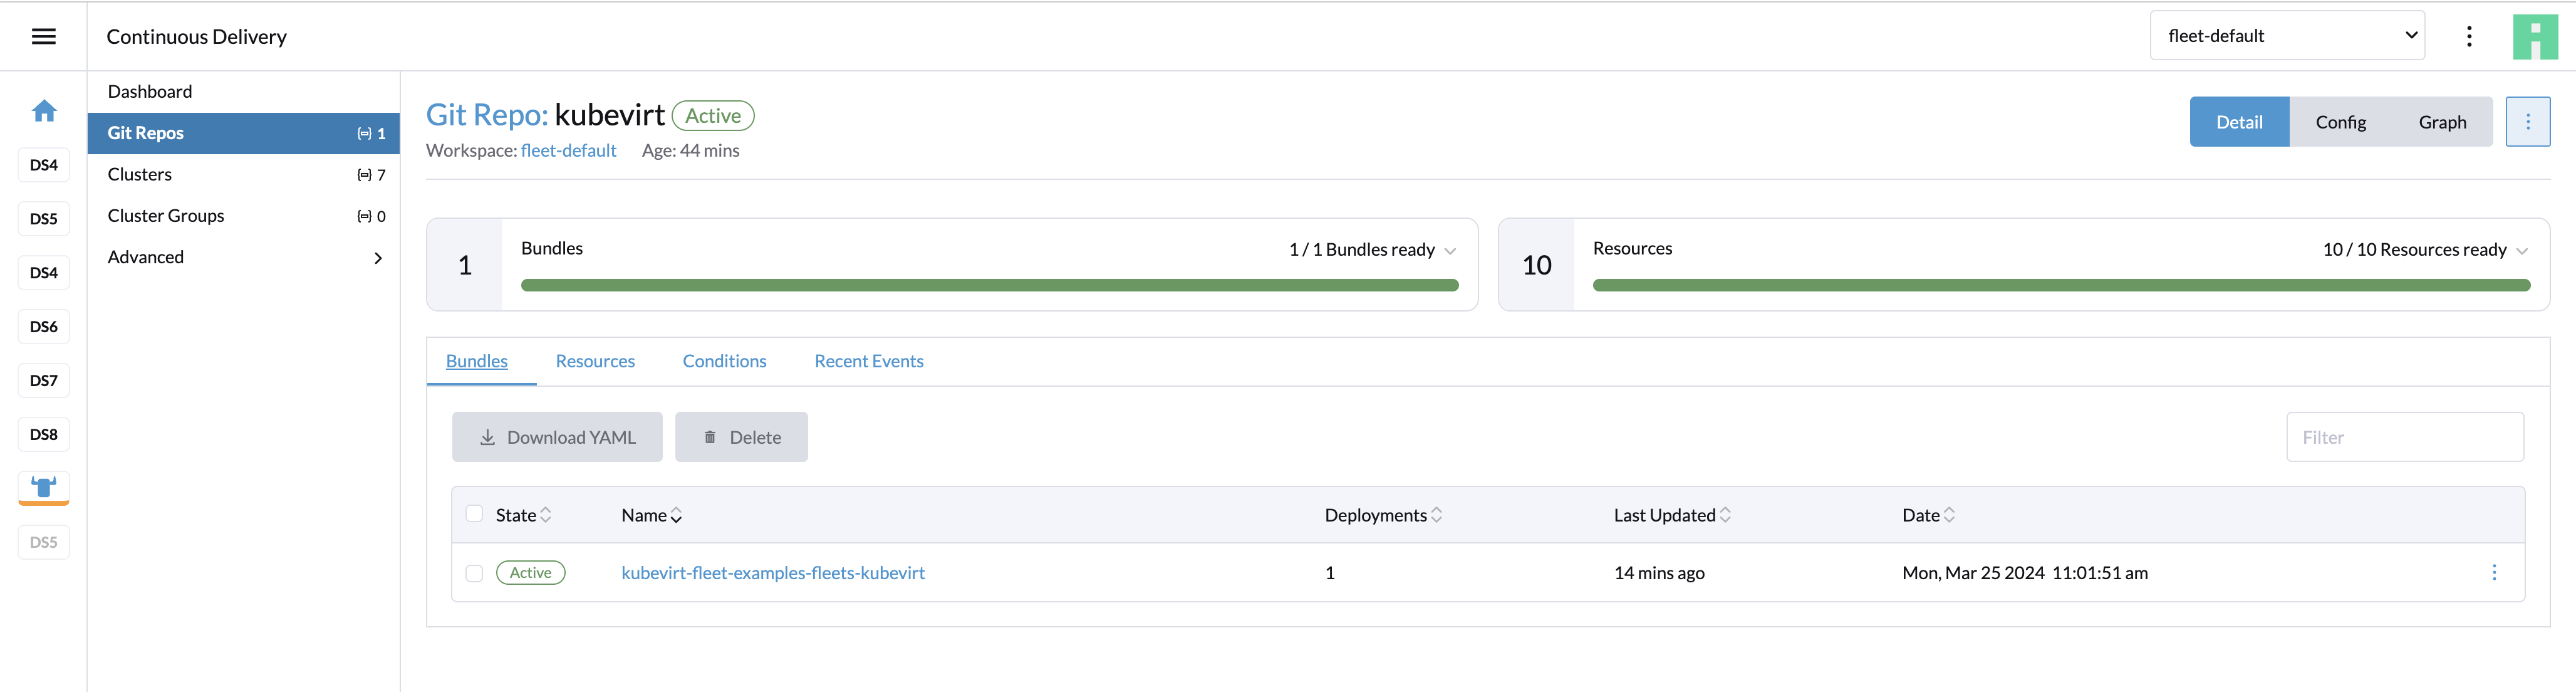Open the header vertical dots menu

(x=2469, y=37)
